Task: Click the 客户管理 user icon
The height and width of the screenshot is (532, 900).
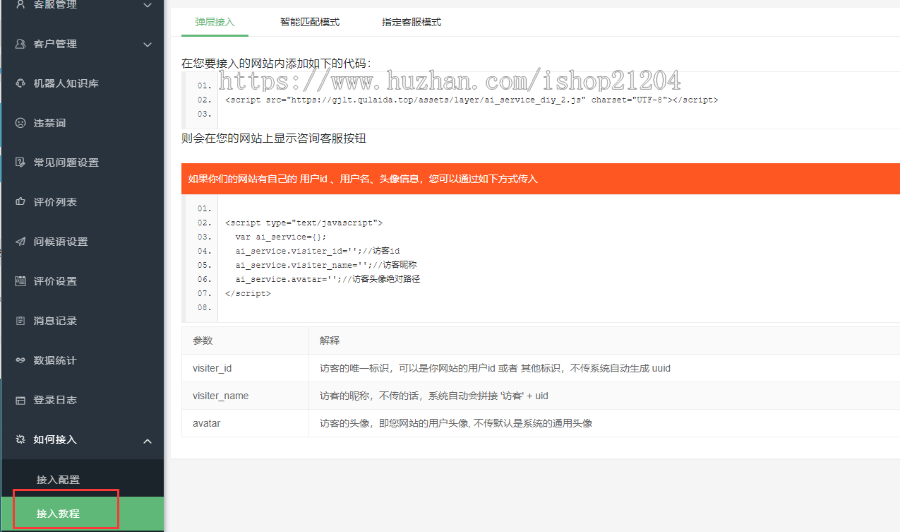Action: click(x=20, y=44)
